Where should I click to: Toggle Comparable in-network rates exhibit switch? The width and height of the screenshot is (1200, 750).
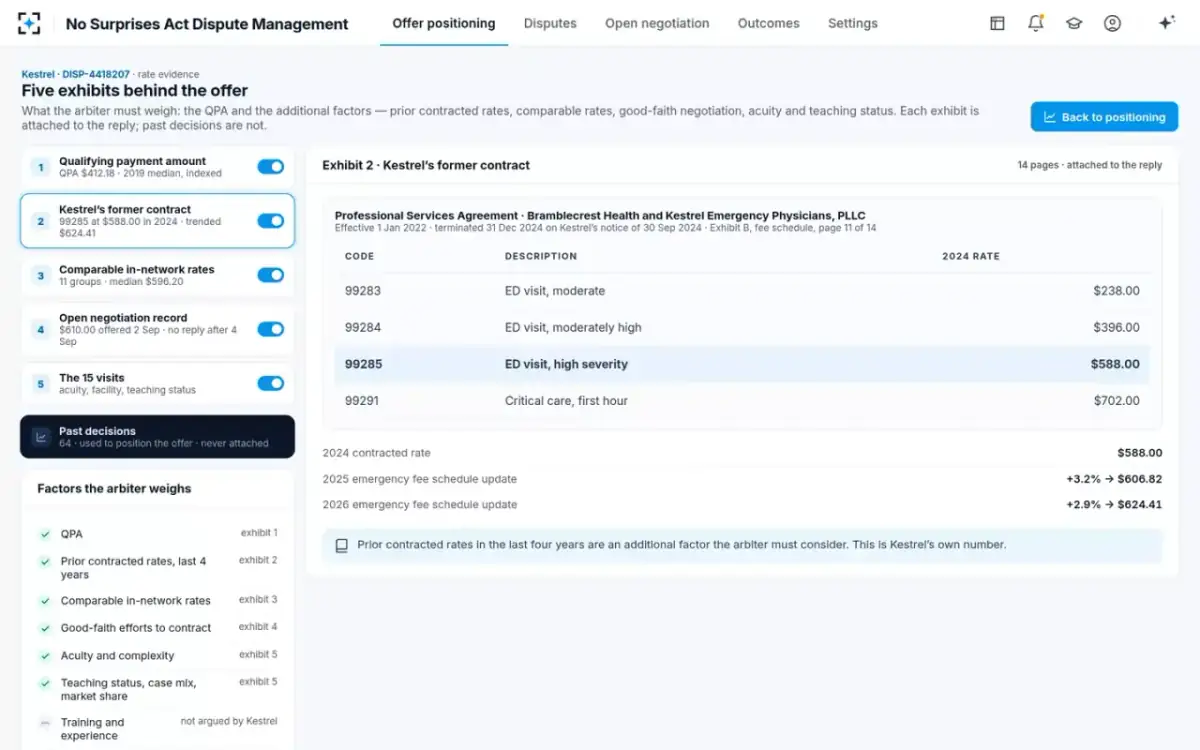pyautogui.click(x=271, y=275)
